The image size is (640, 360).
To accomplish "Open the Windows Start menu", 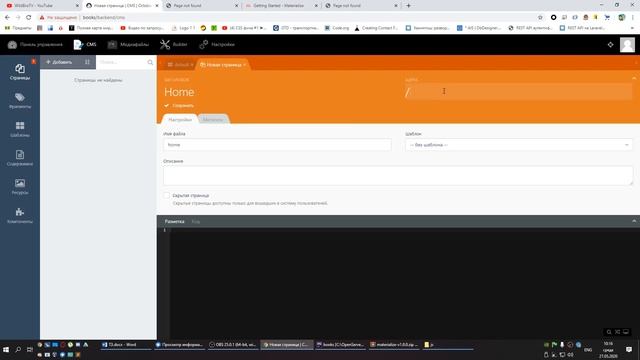I will [6, 350].
